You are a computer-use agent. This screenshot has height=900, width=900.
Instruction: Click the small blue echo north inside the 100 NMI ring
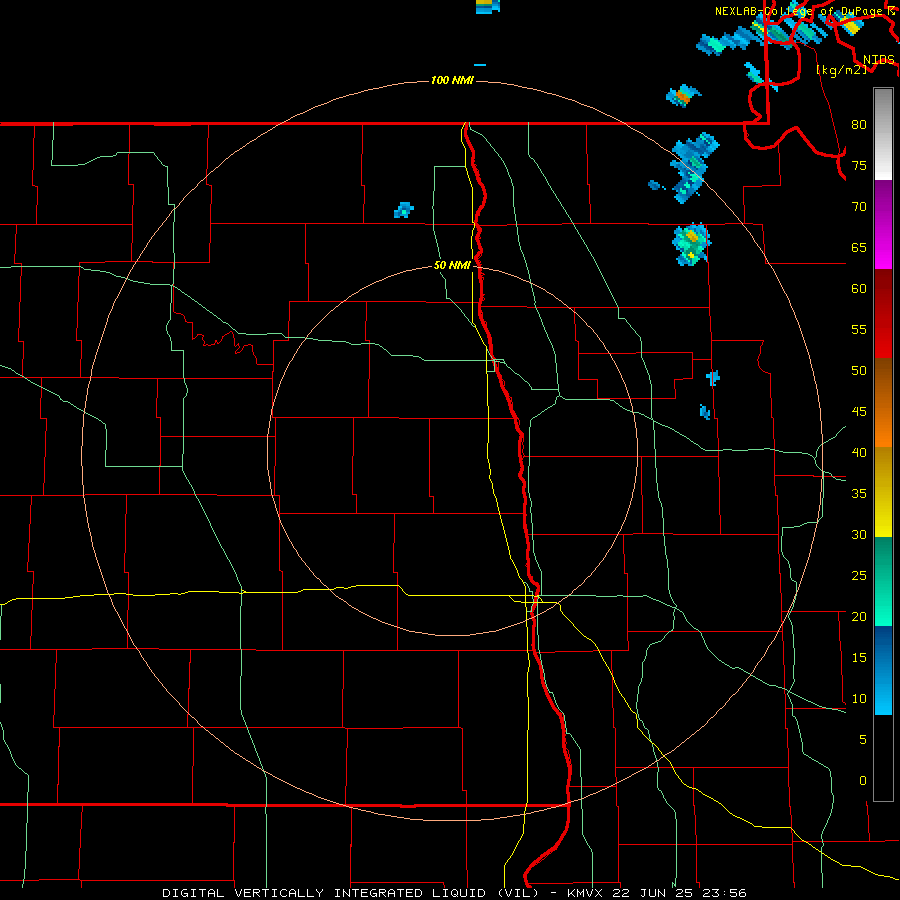click(x=404, y=210)
